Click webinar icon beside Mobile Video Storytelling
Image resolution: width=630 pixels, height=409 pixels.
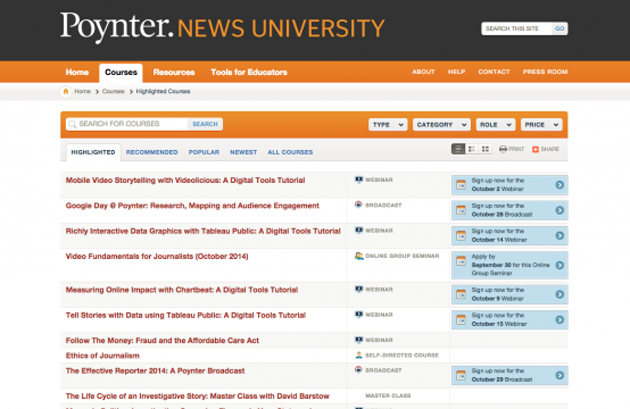tap(359, 180)
